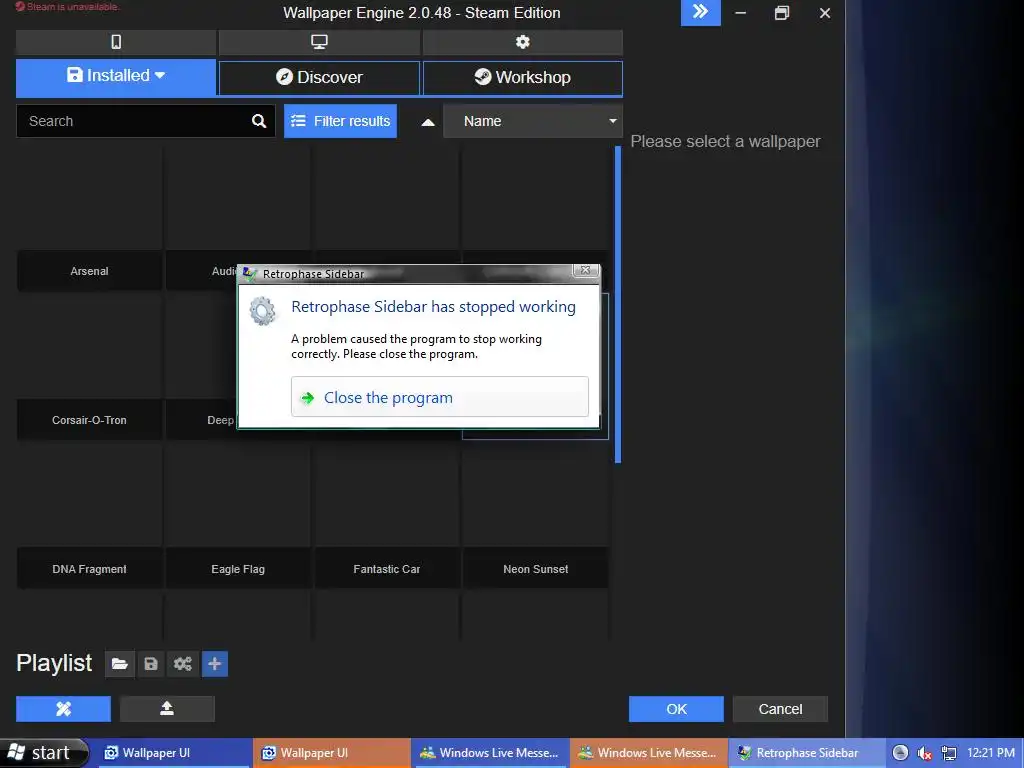Select the Fantastic Car wallpaper
This screenshot has width=1024, height=768.
[x=387, y=516]
